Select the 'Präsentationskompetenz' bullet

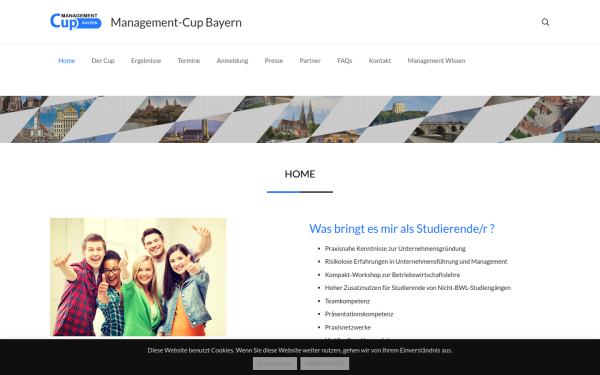359,314
